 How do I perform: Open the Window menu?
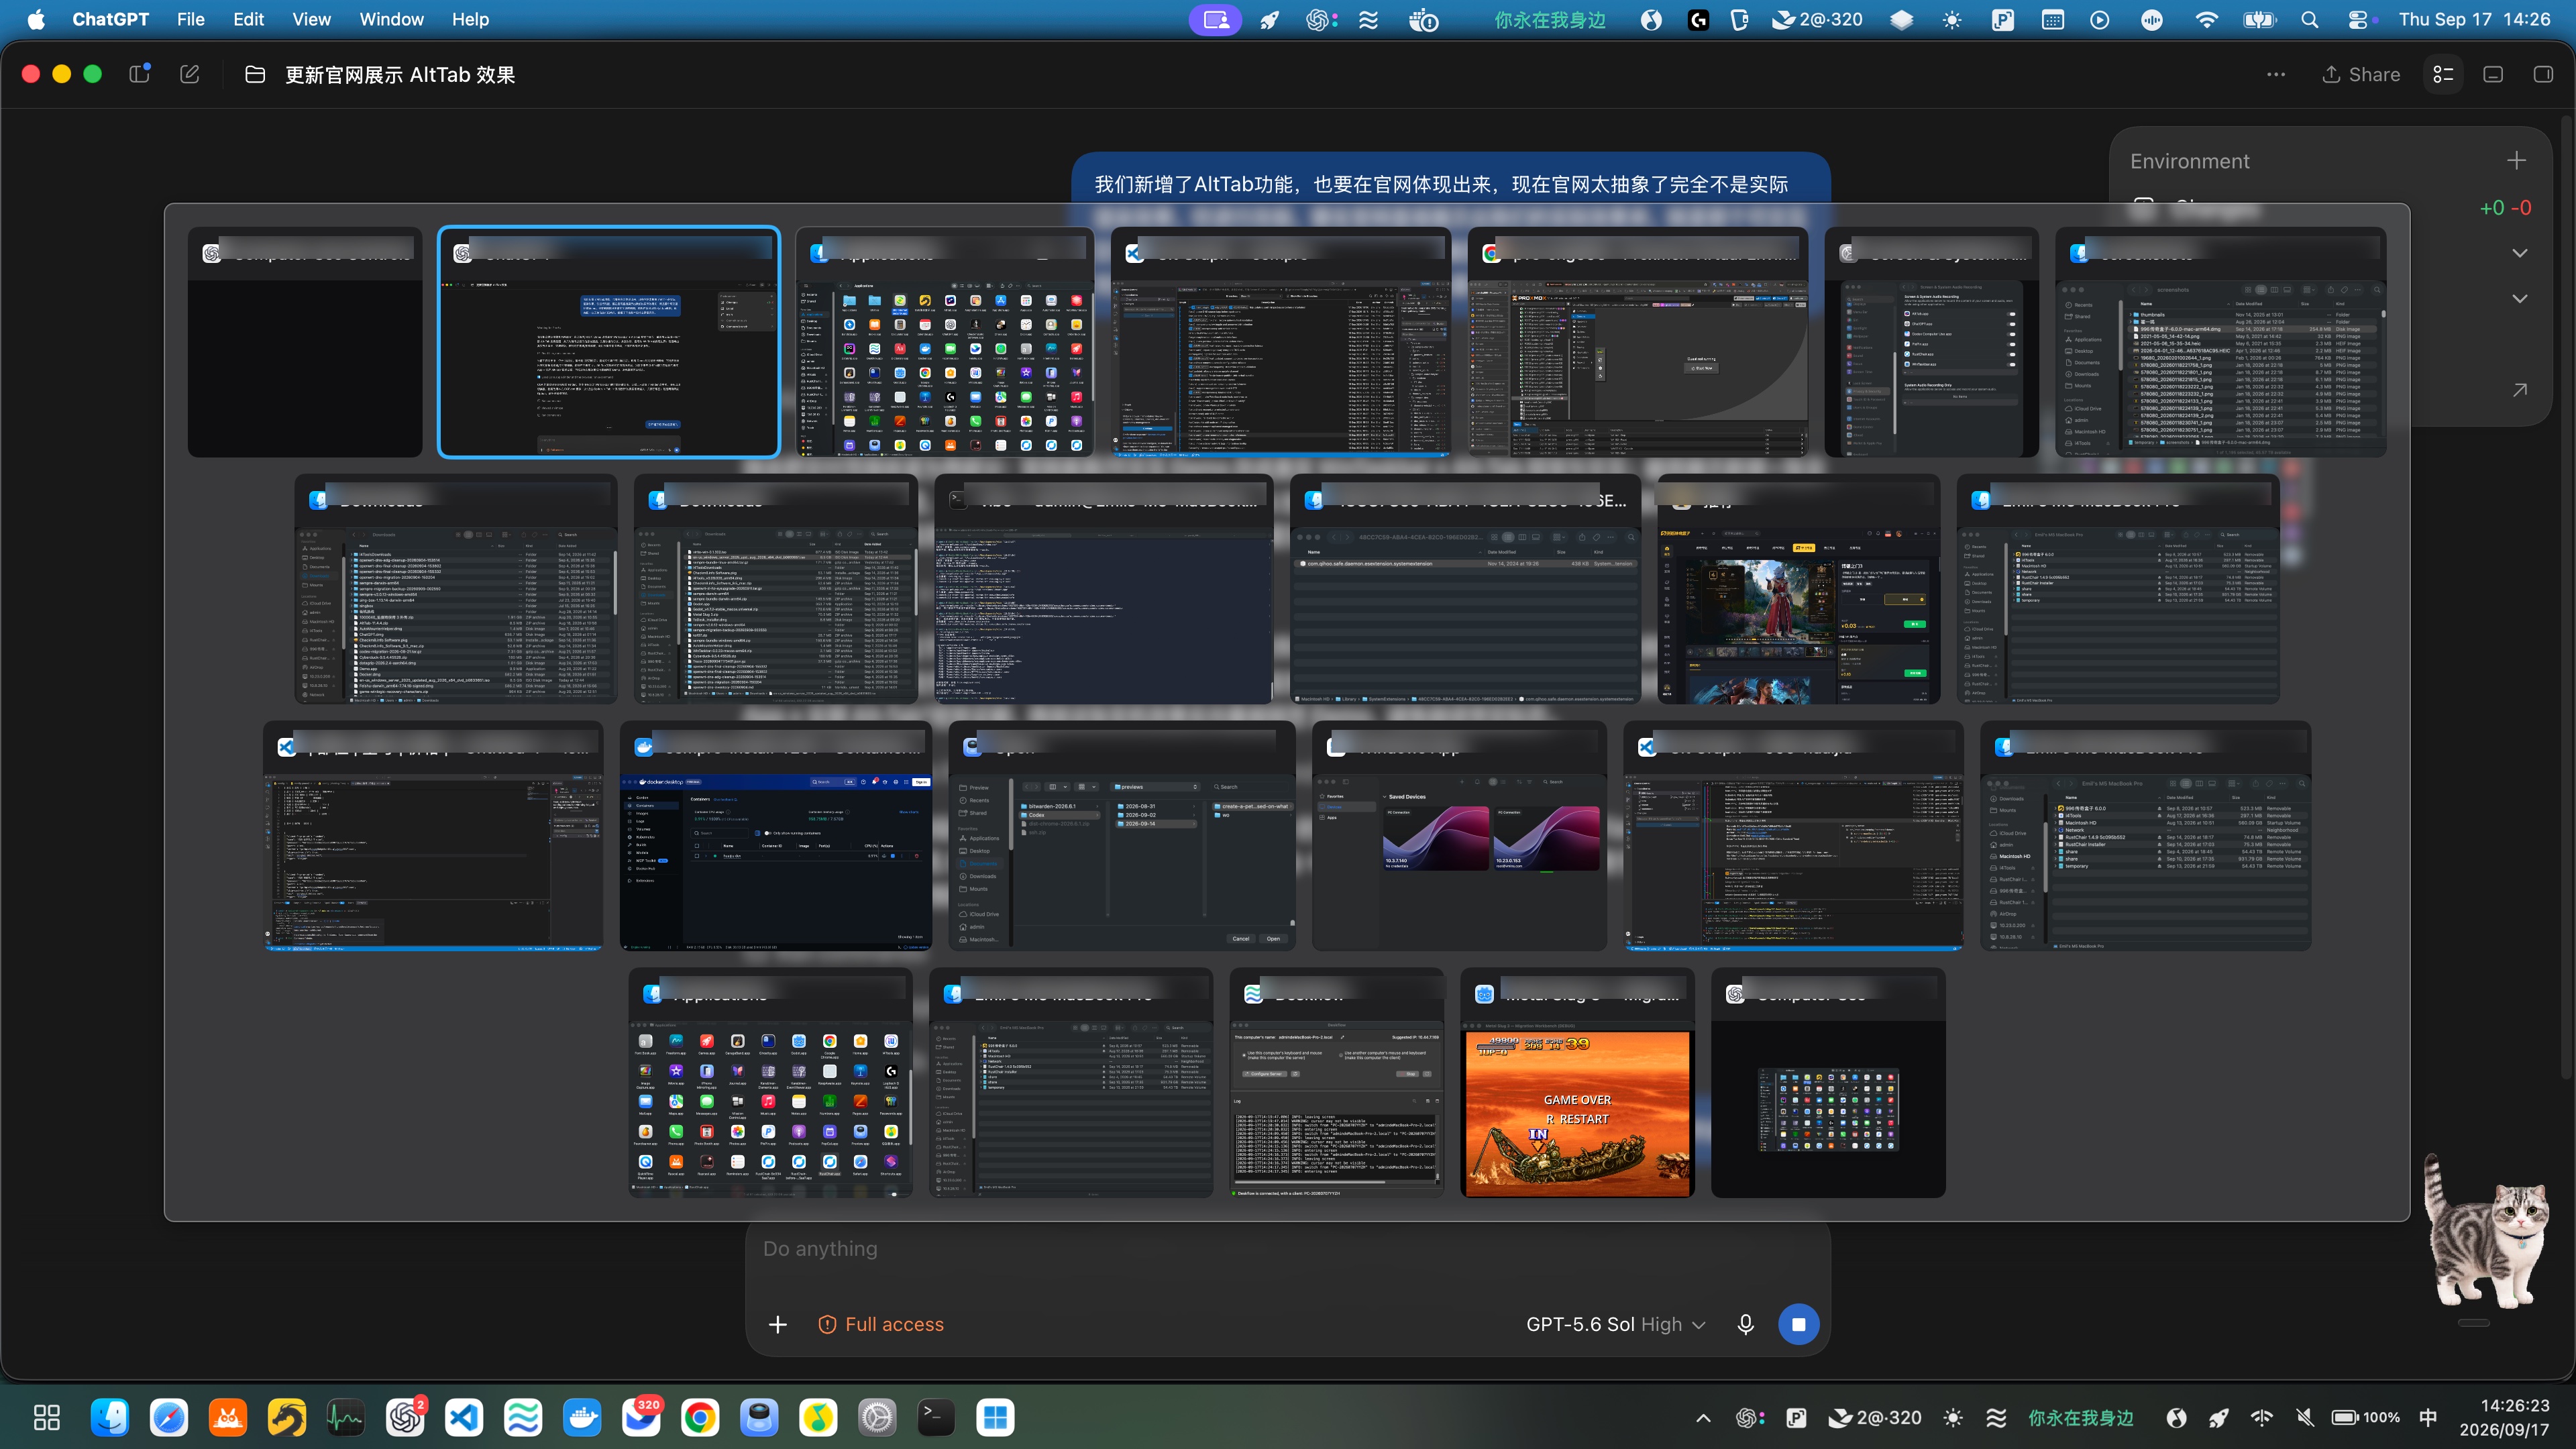pyautogui.click(x=391, y=19)
